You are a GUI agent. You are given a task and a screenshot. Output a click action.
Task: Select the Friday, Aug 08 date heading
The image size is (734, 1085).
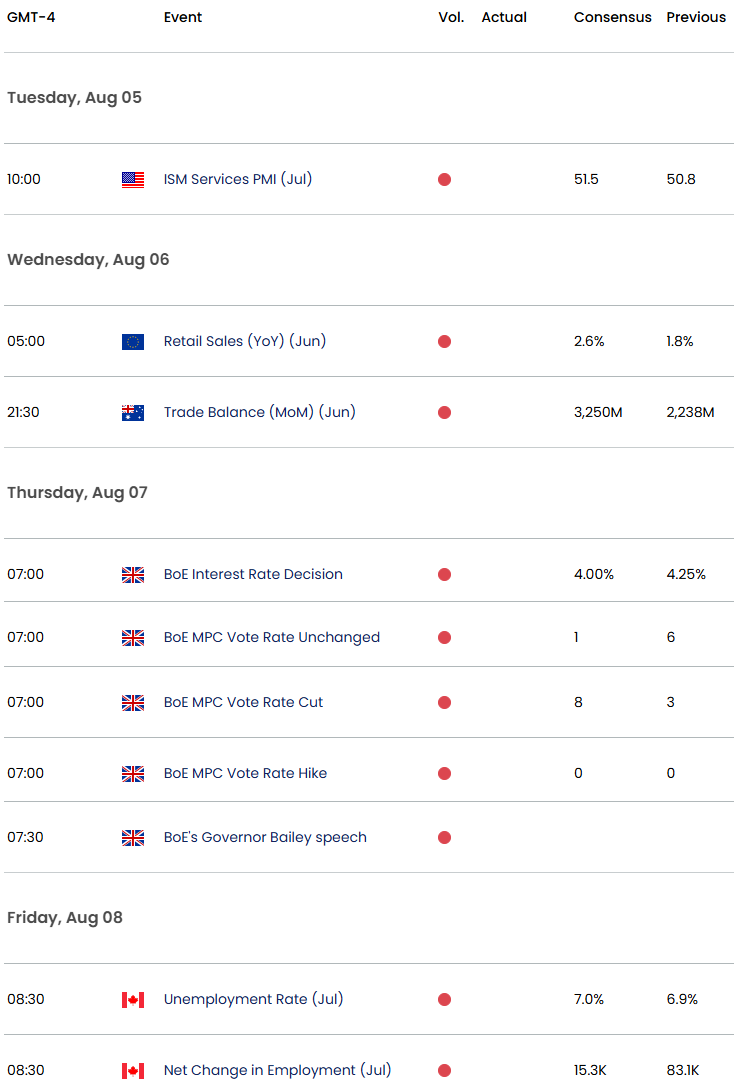click(65, 917)
